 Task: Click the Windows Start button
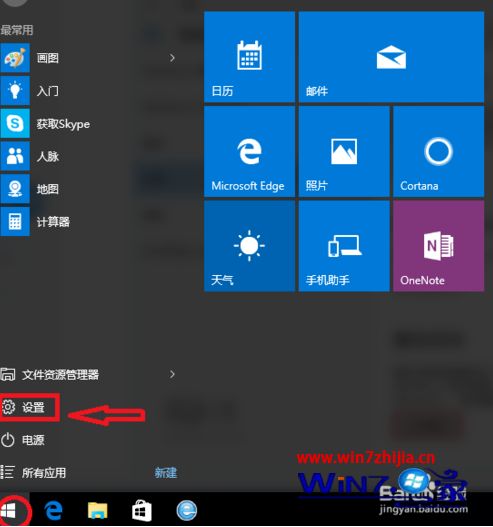click(9, 512)
